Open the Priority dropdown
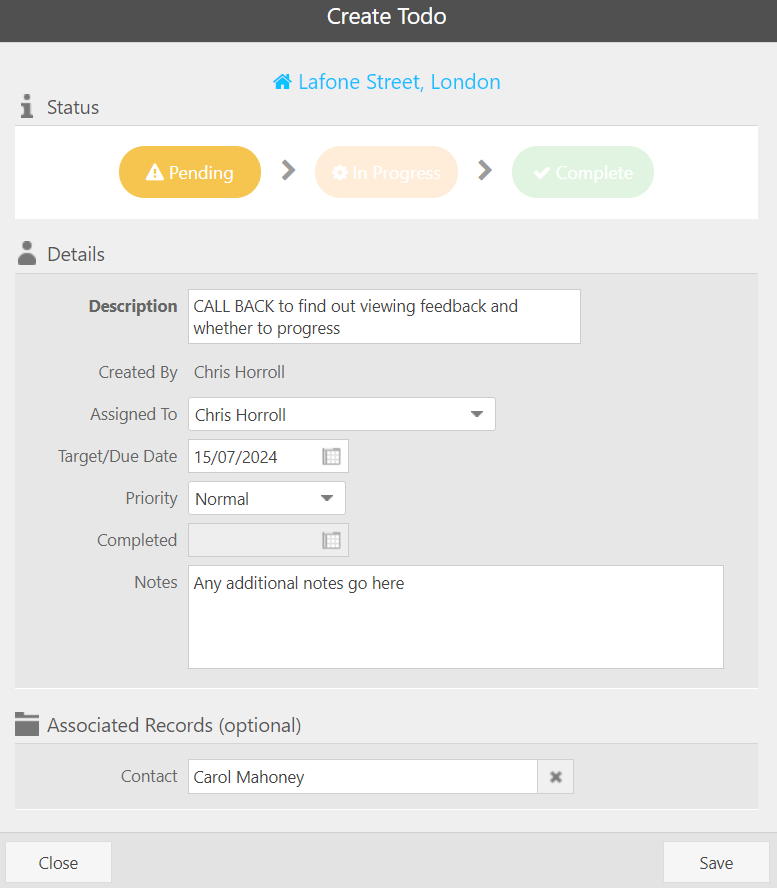Viewport: 777px width, 888px height. pos(267,498)
